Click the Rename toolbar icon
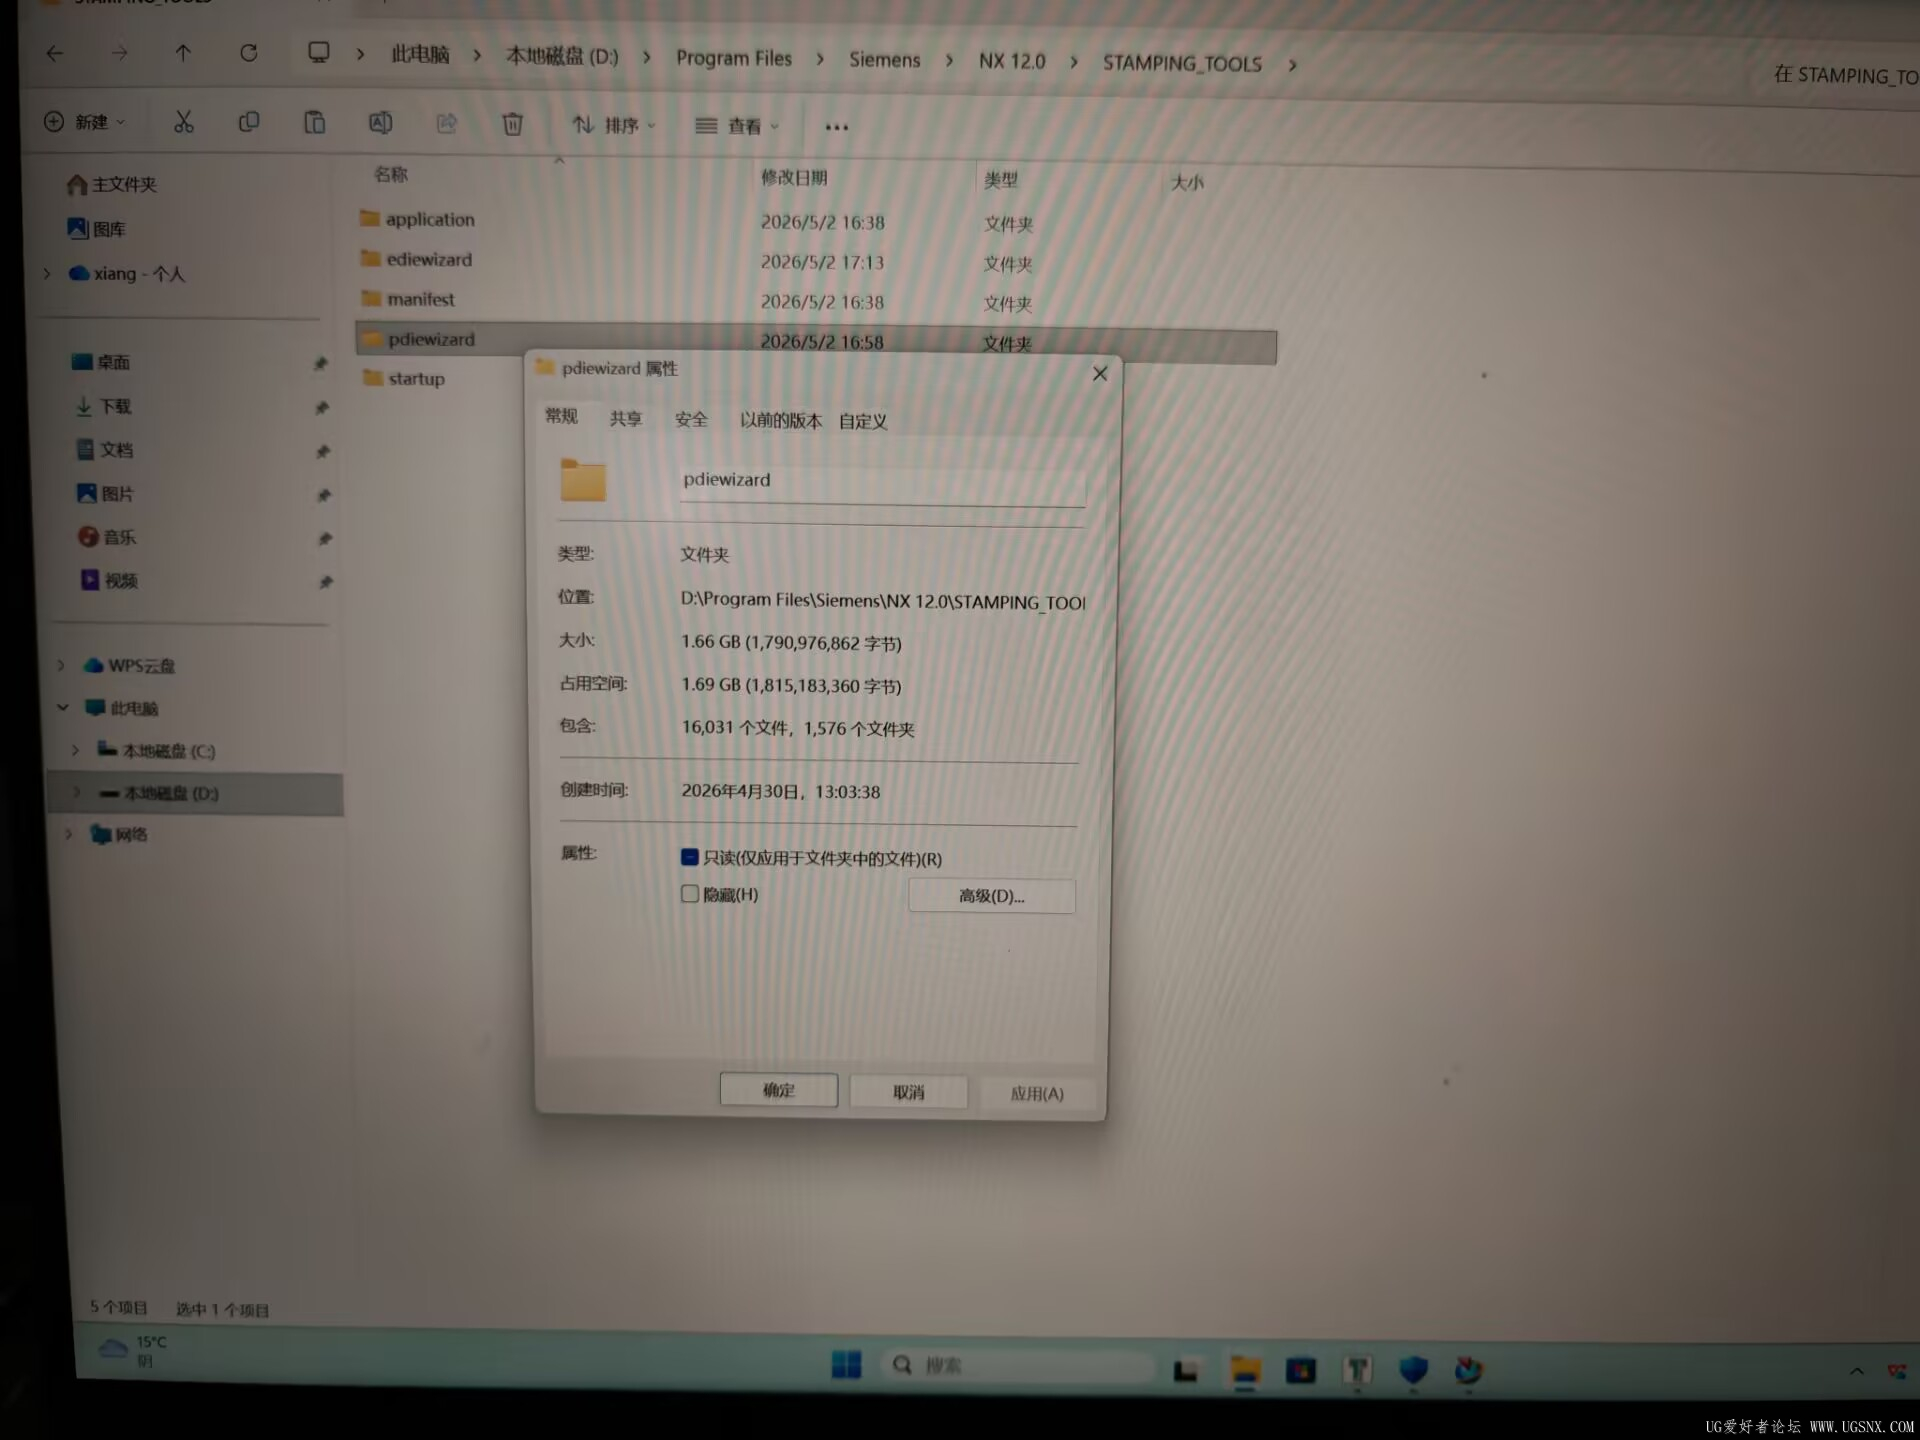Screen dimensions: 1920x1440 point(381,123)
